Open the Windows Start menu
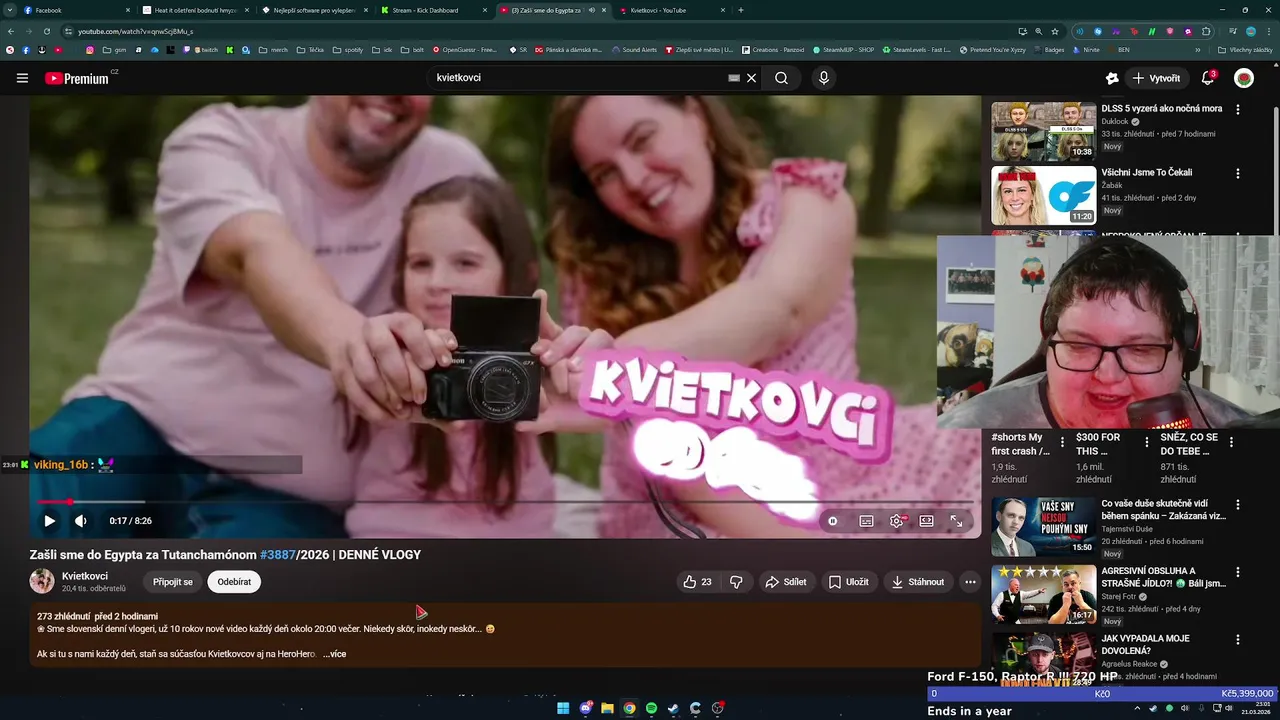This screenshot has height=720, width=1280. [563, 708]
